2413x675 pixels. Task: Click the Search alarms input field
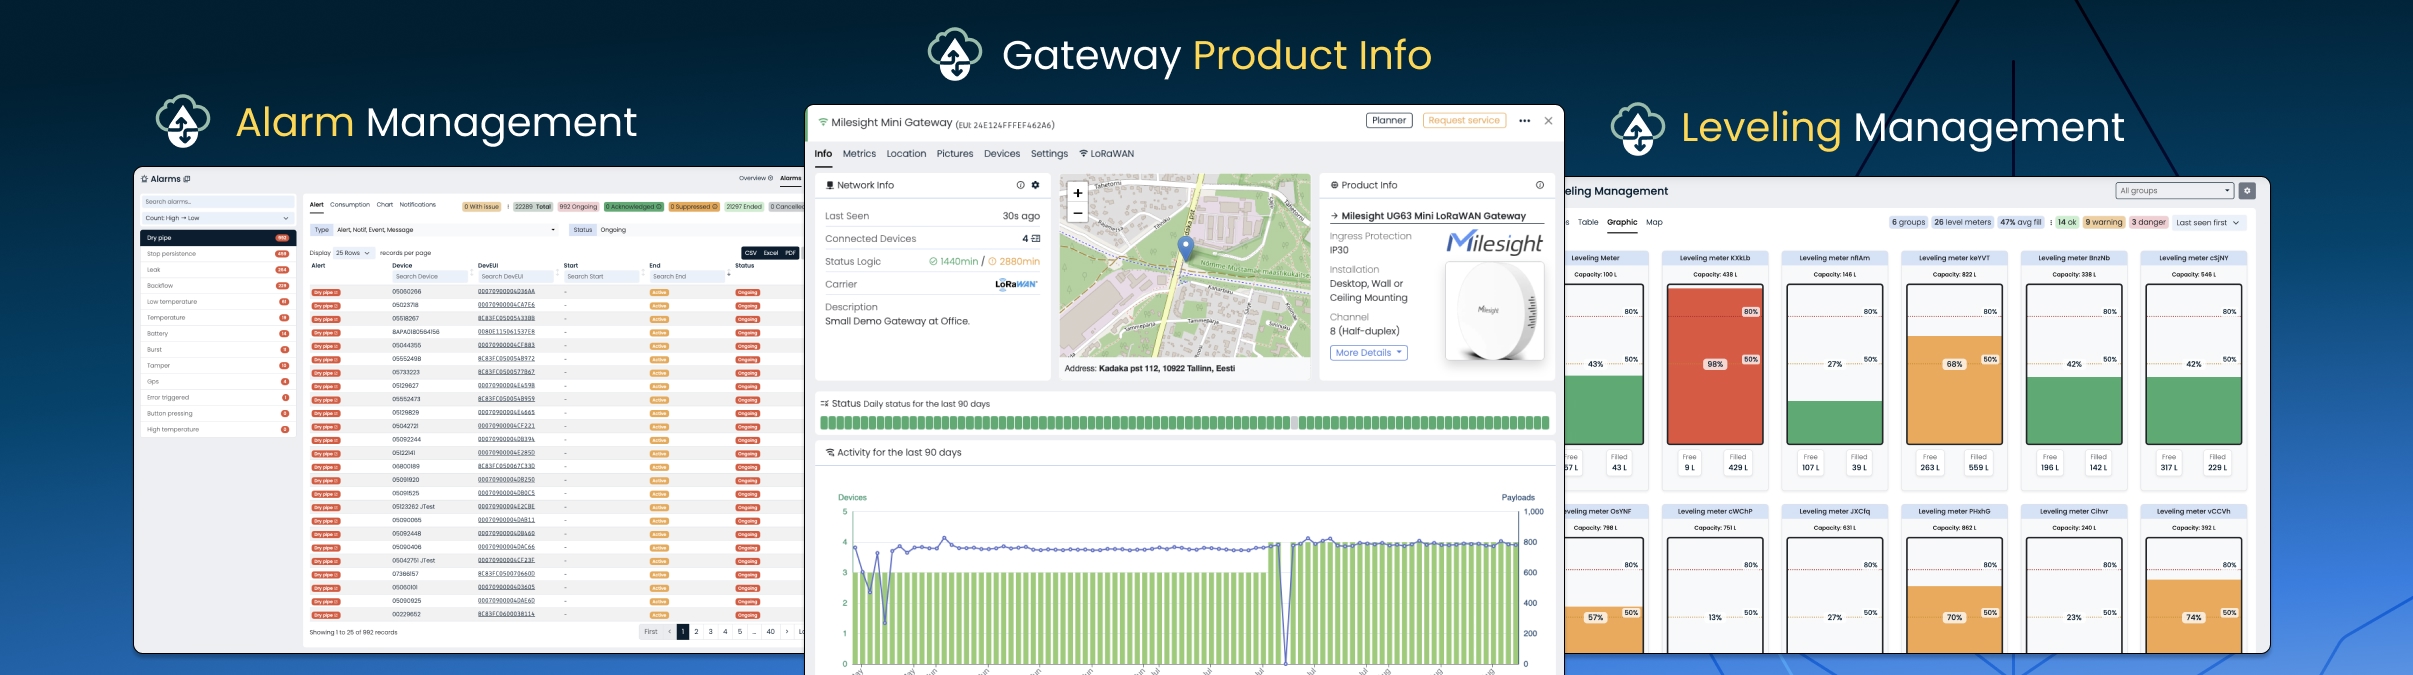[217, 202]
